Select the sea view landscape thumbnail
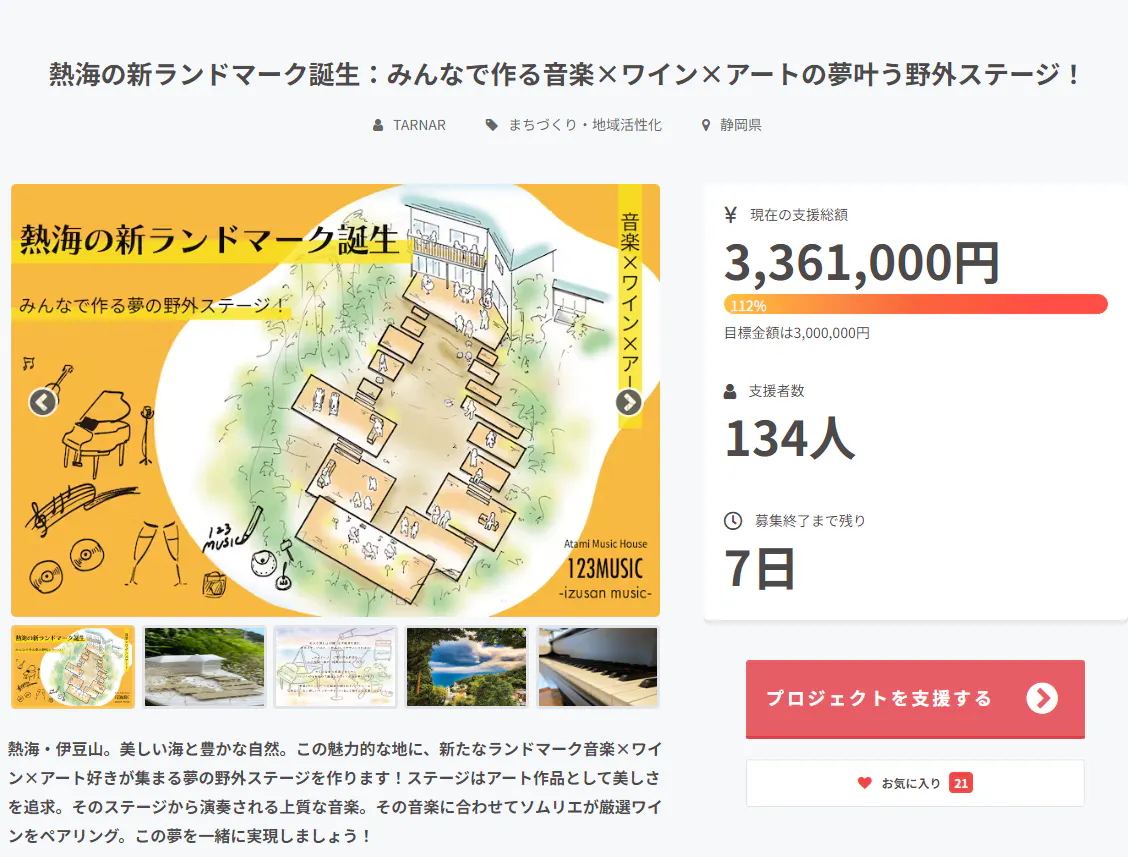 point(466,667)
